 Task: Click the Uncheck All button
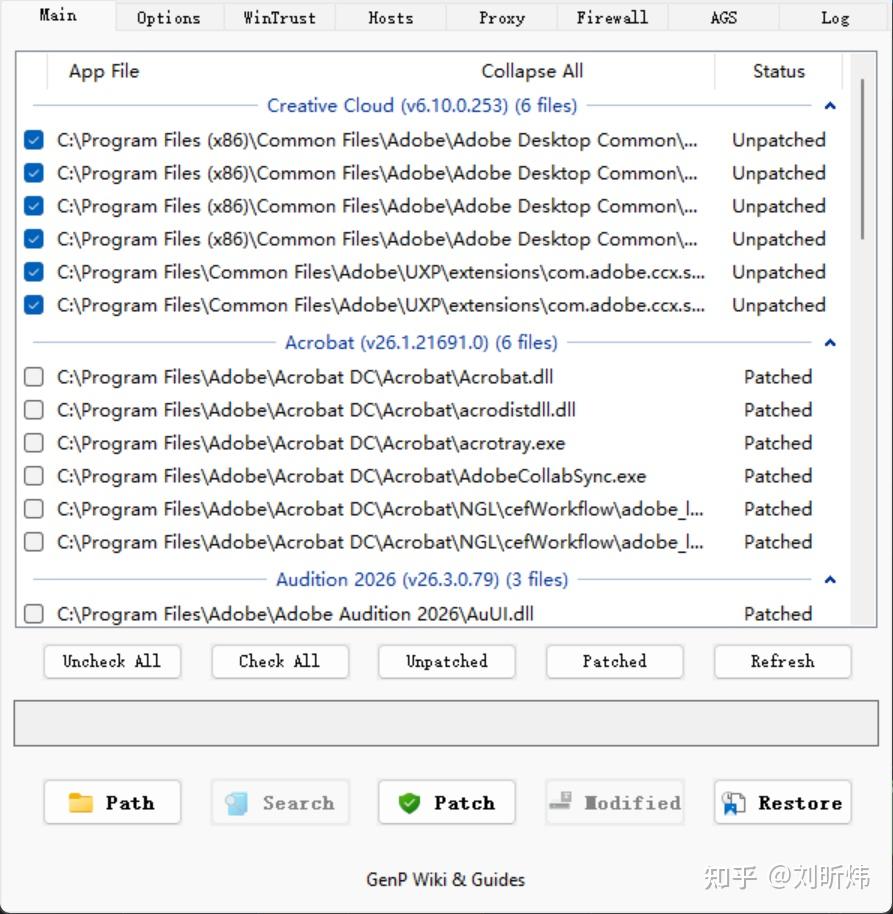click(112, 661)
